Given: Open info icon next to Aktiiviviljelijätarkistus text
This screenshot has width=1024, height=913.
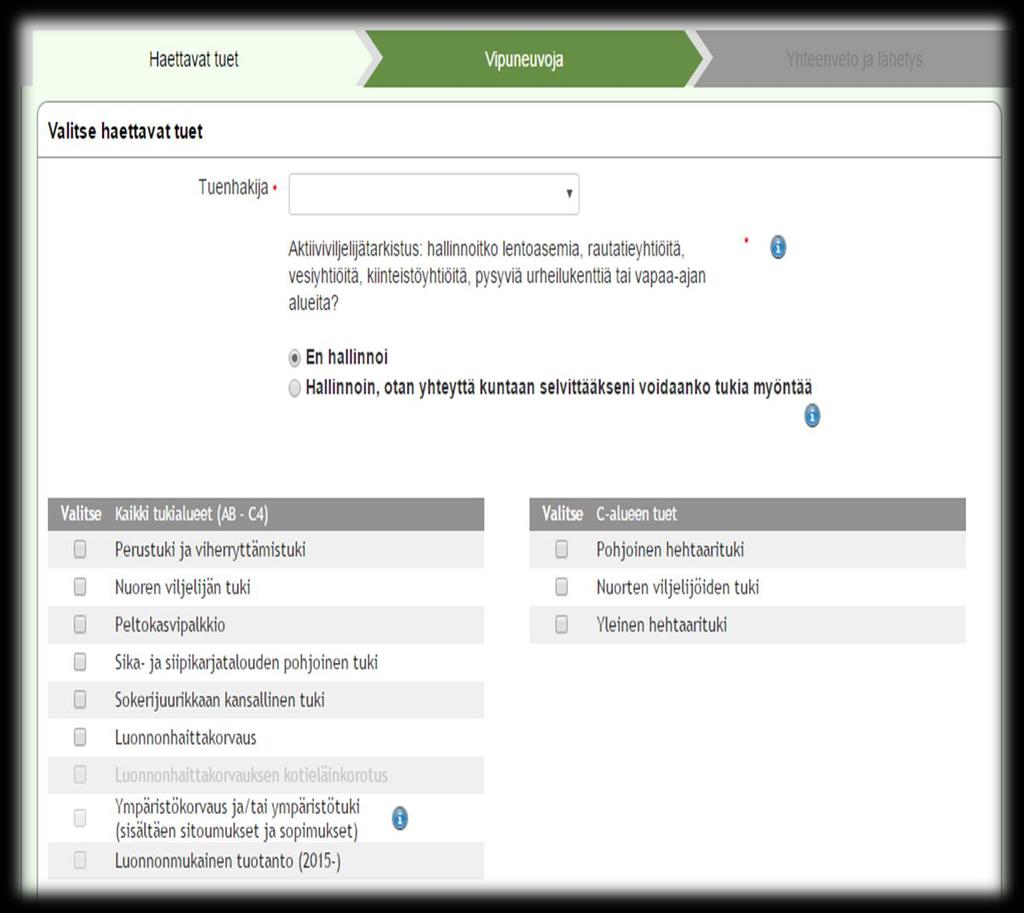Looking at the screenshot, I should pos(778,248).
